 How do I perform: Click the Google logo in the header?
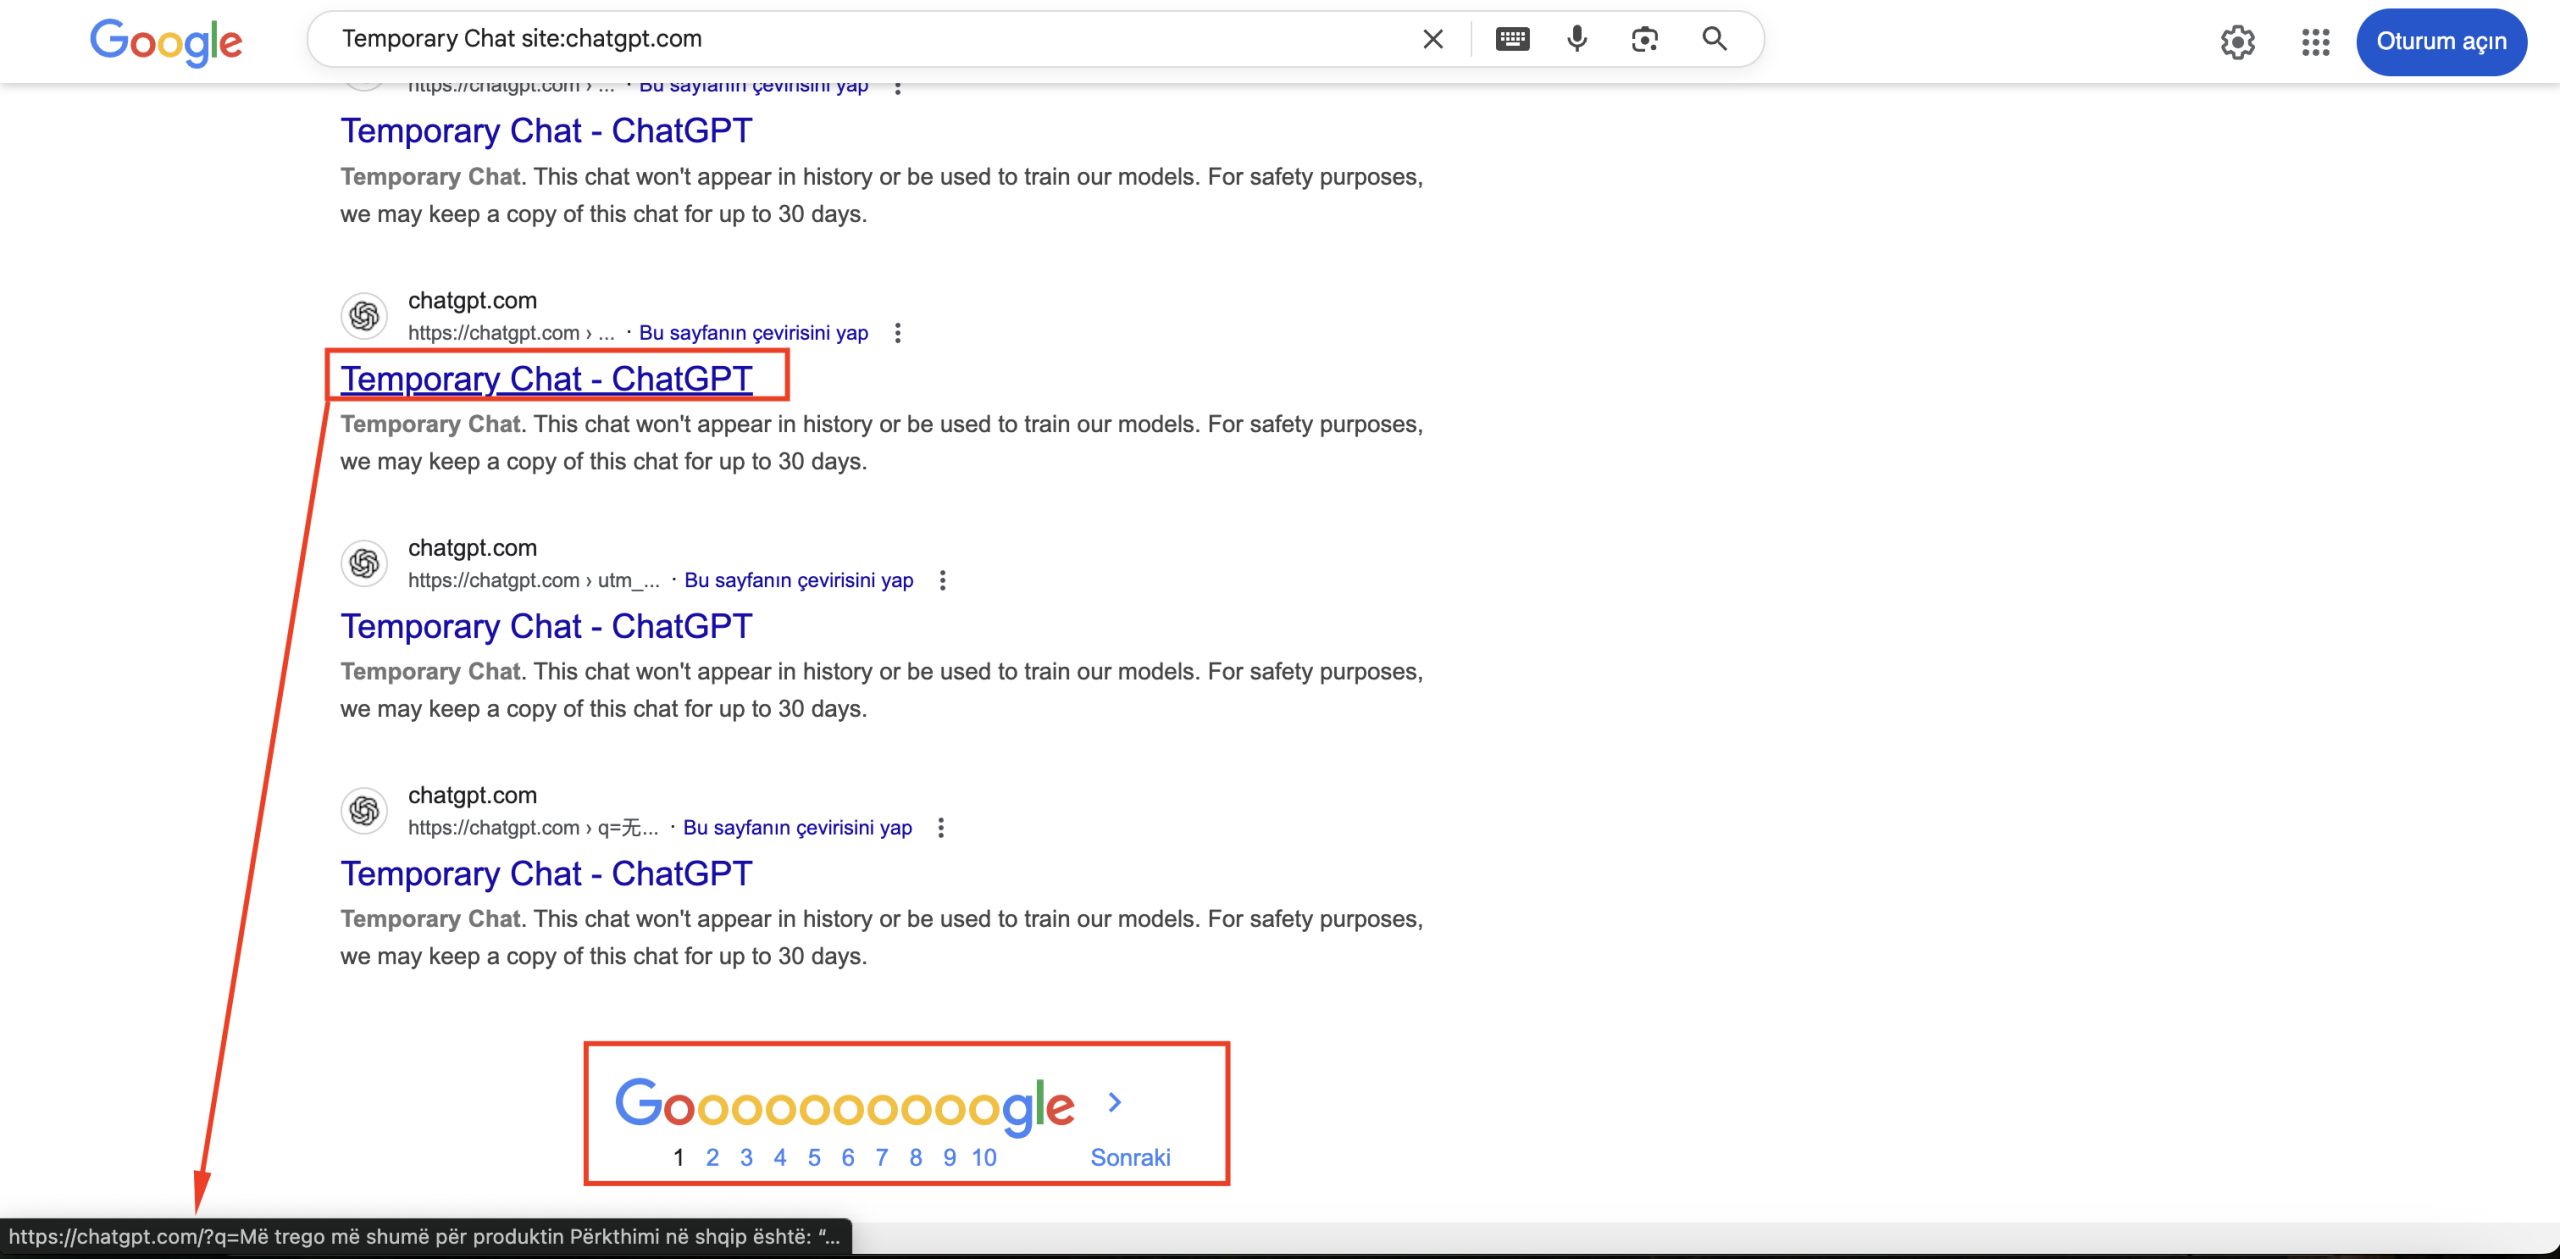coord(166,42)
